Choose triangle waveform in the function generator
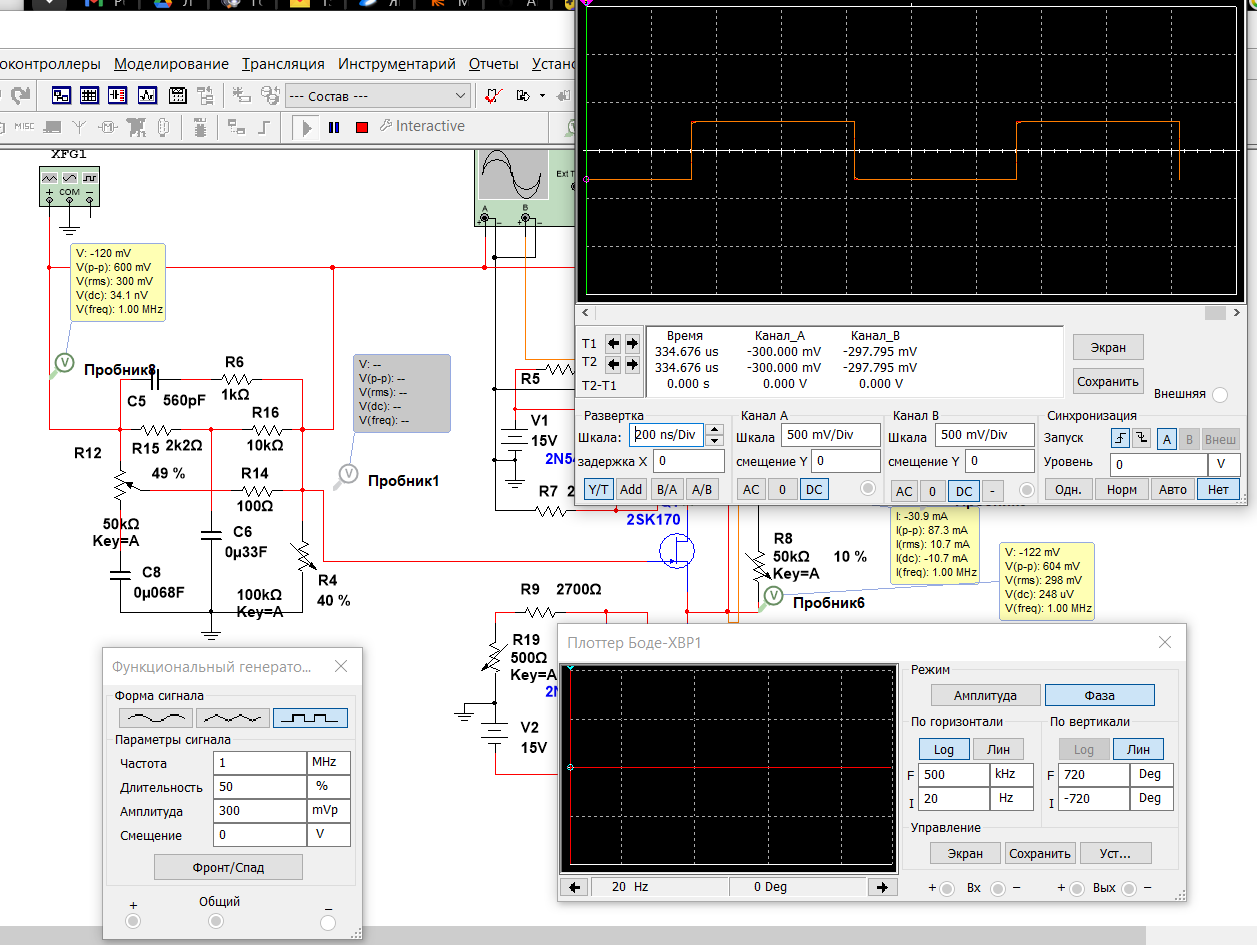The width and height of the screenshot is (1257, 945). 233,717
